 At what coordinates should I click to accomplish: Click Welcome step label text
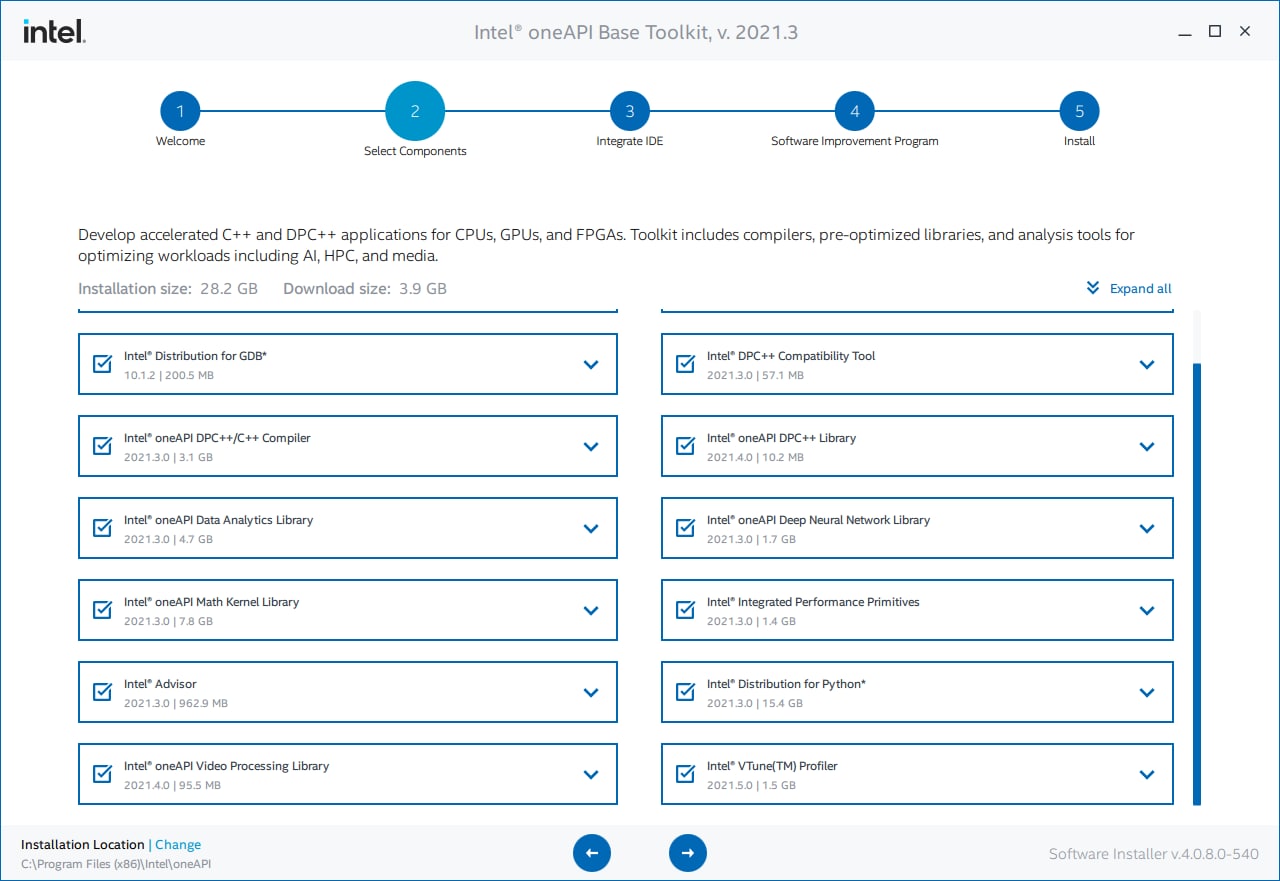click(180, 141)
